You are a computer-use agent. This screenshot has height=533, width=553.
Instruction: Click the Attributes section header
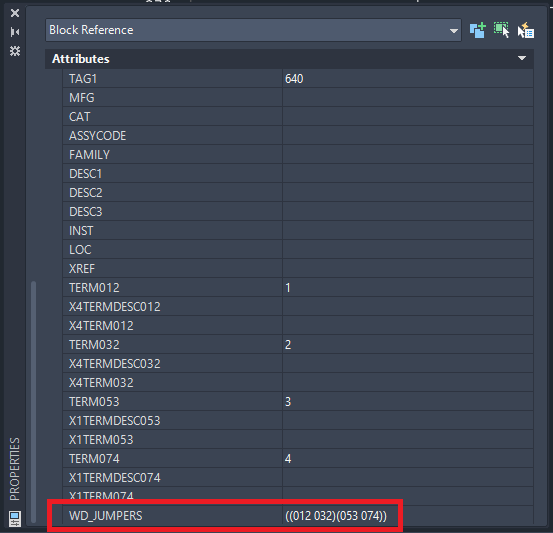click(289, 59)
